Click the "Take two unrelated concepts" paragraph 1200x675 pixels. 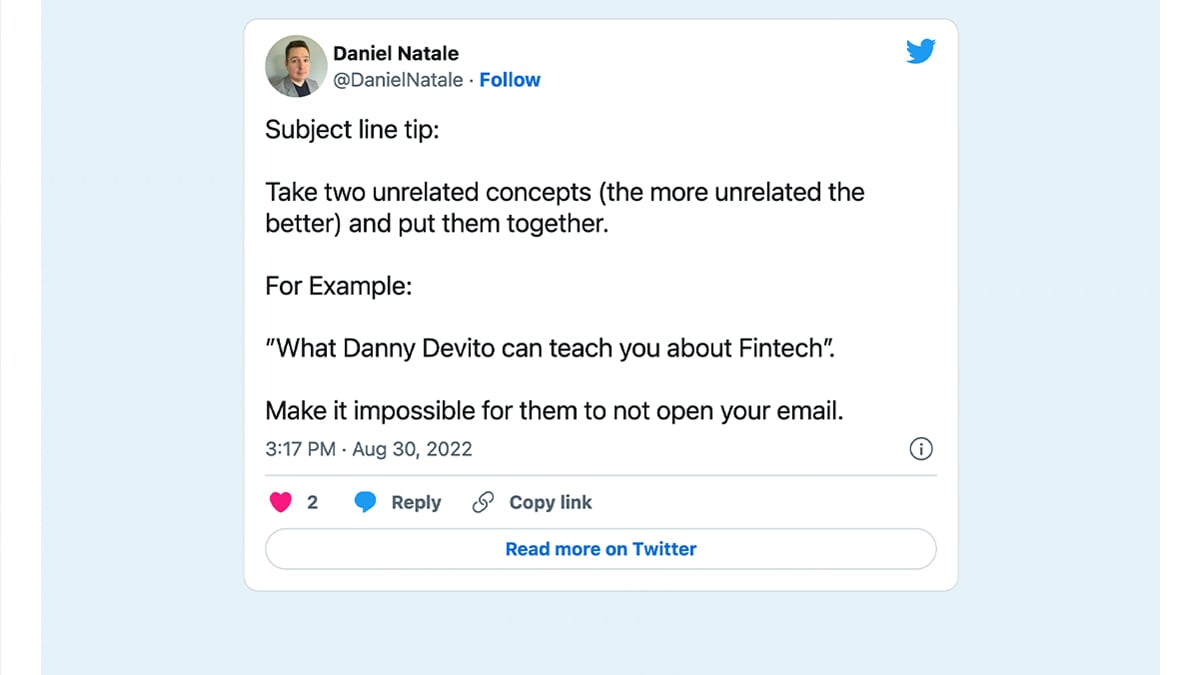565,208
